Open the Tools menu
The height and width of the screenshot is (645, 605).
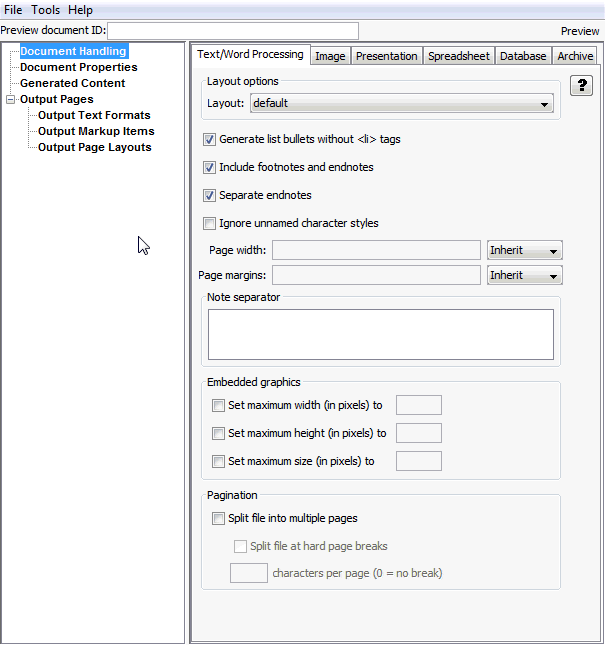click(x=45, y=10)
